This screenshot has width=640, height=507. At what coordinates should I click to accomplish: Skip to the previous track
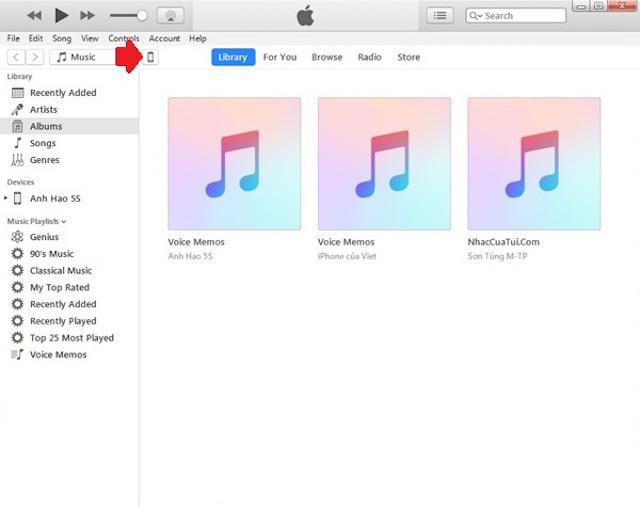34,15
